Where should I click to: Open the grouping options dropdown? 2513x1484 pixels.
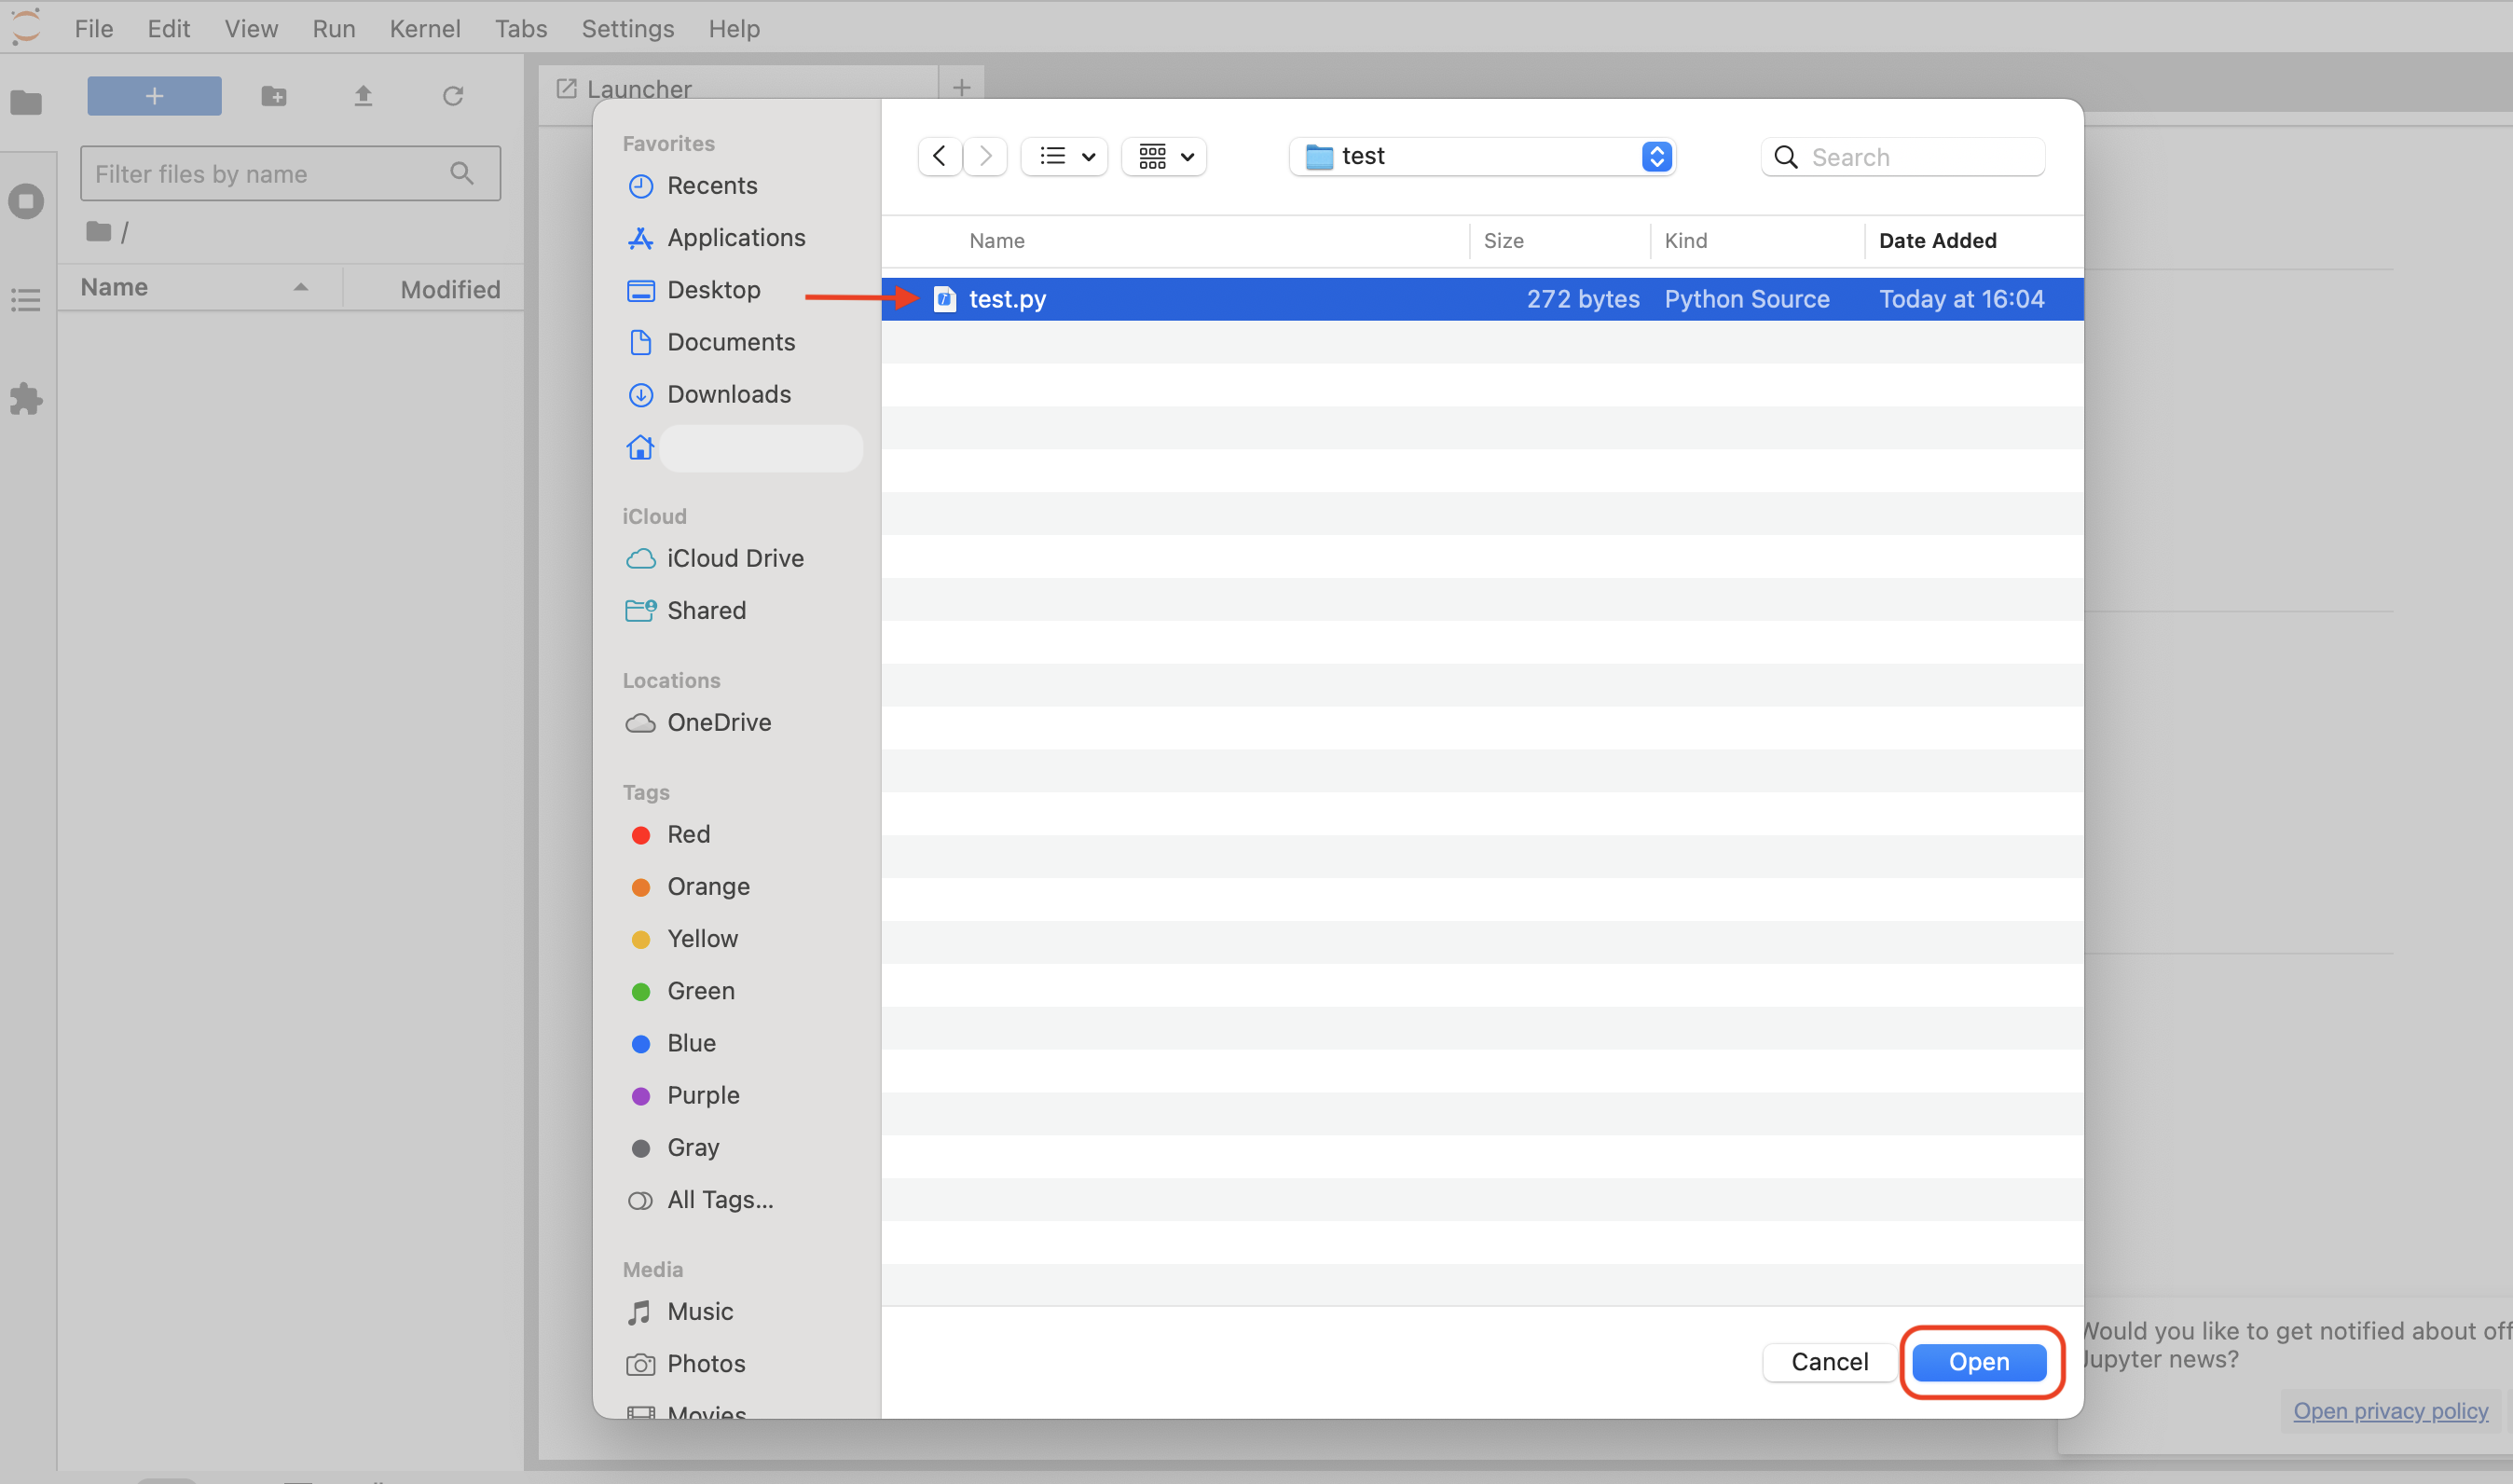point(1164,156)
